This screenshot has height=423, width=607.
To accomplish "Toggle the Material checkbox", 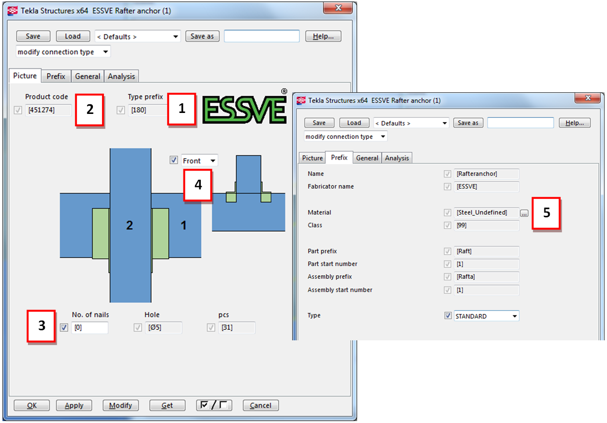I will pyautogui.click(x=448, y=212).
